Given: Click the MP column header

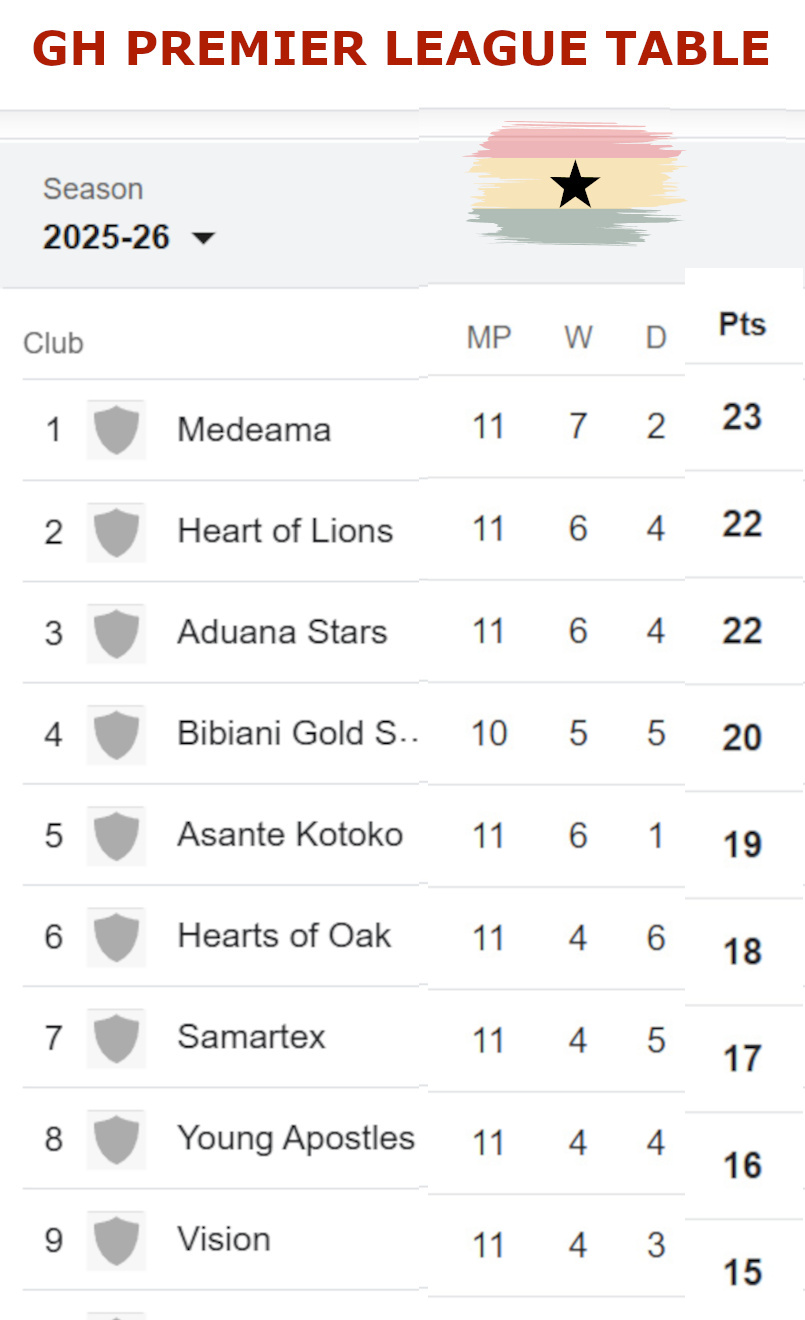Looking at the screenshot, I should pos(488,338).
